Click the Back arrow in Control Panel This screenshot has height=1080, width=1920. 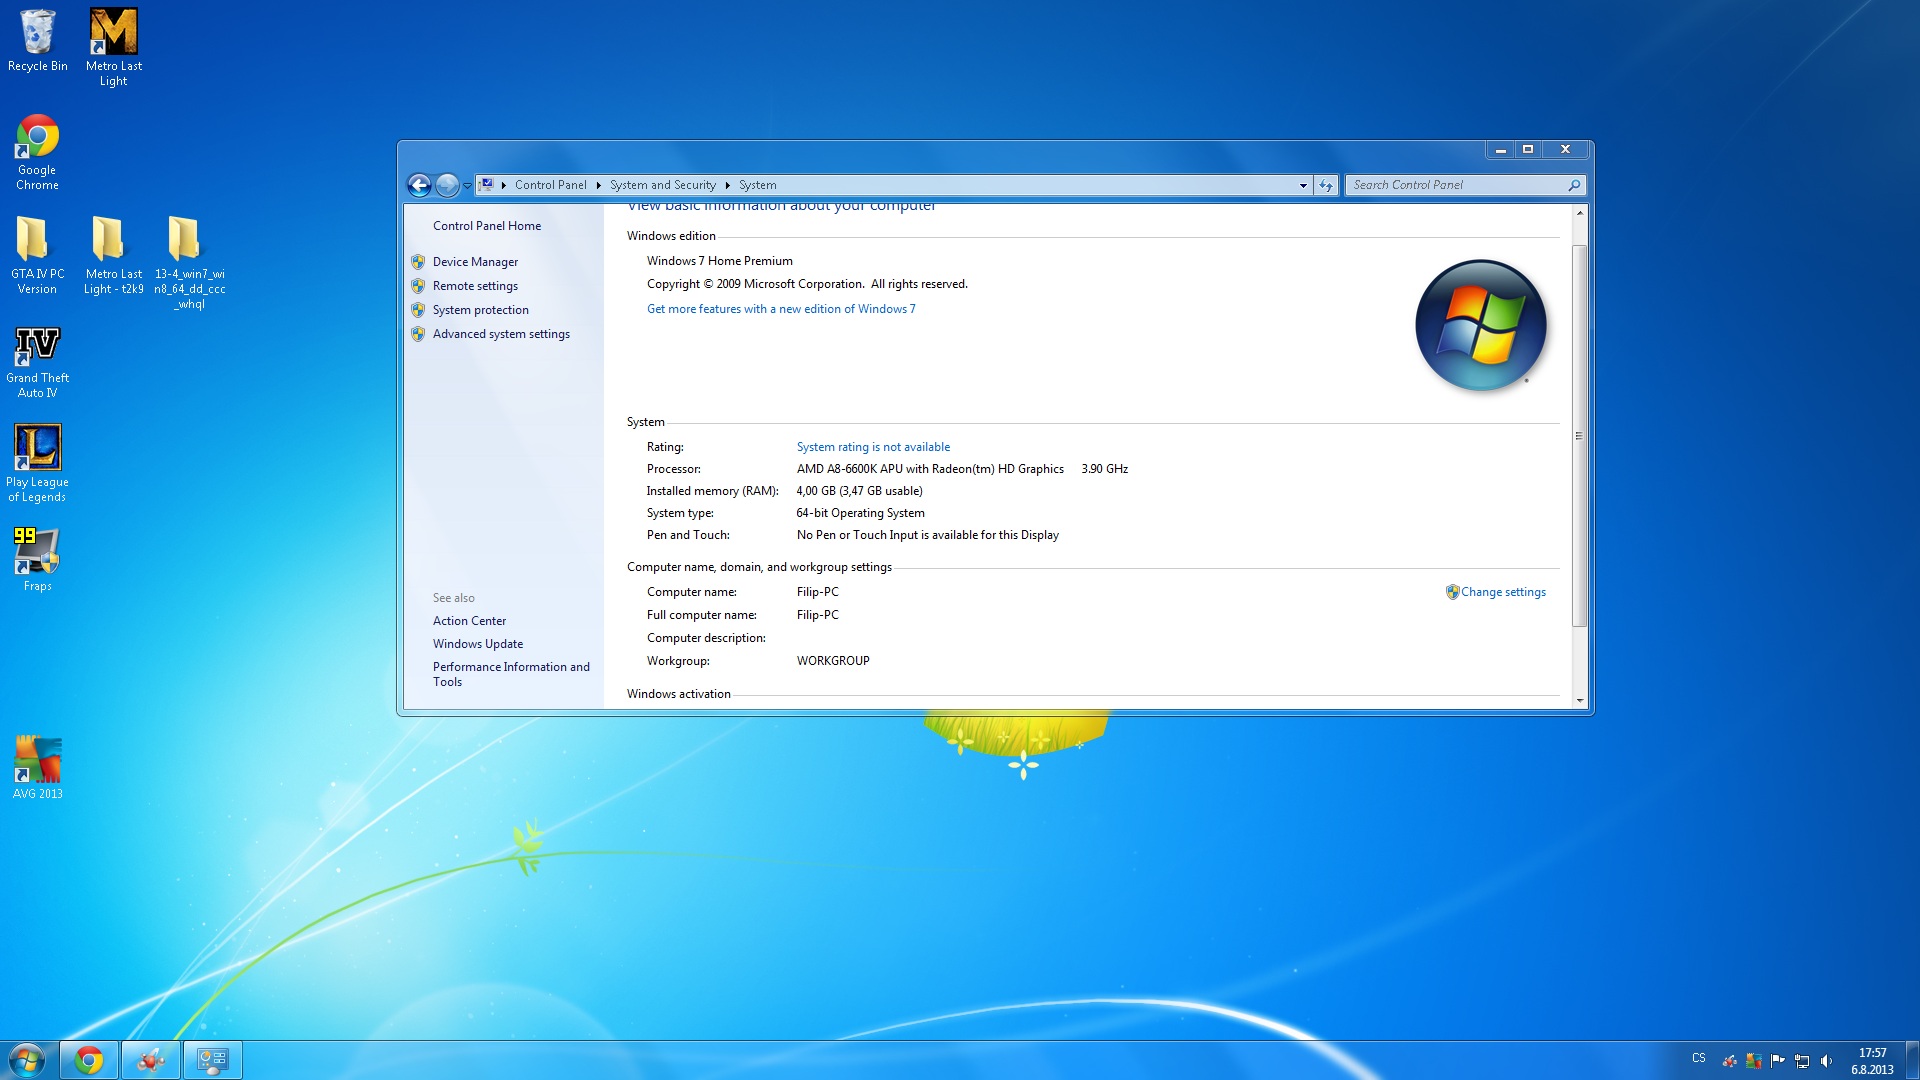point(419,185)
